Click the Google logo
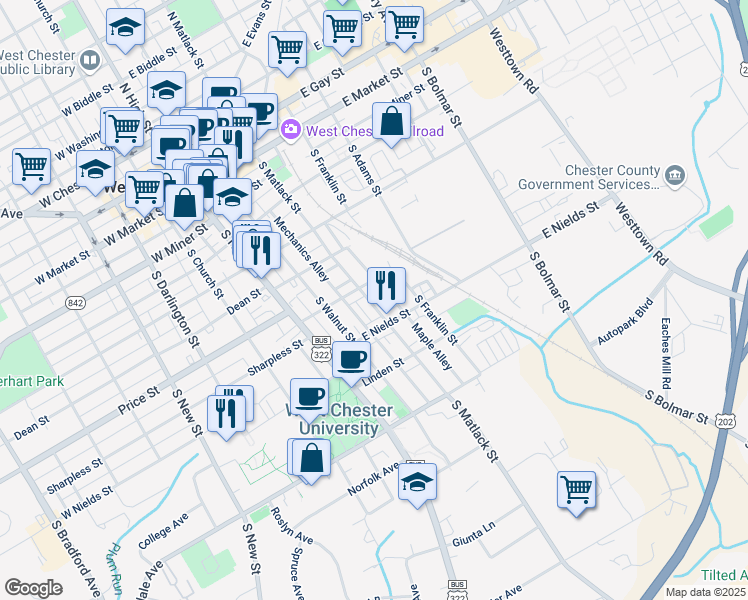Screen dimensions: 748x600 pyautogui.click(x=34, y=588)
